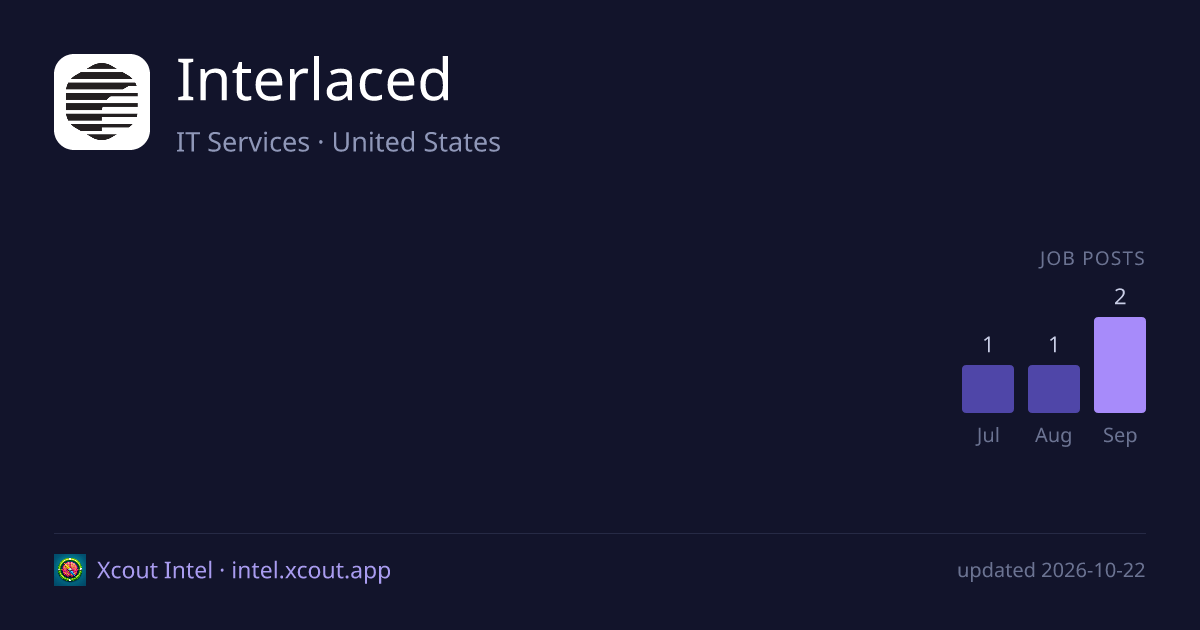Click the updated 2026-10-22 timestamp

pyautogui.click(x=1051, y=570)
